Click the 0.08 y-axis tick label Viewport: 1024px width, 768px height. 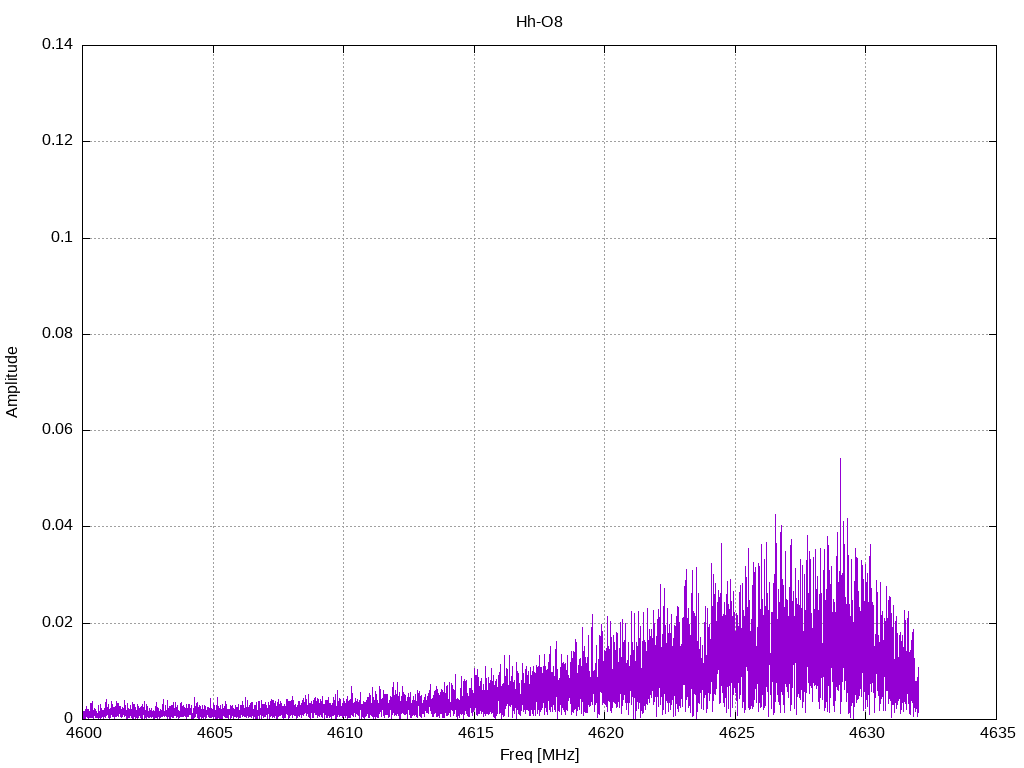click(x=57, y=334)
